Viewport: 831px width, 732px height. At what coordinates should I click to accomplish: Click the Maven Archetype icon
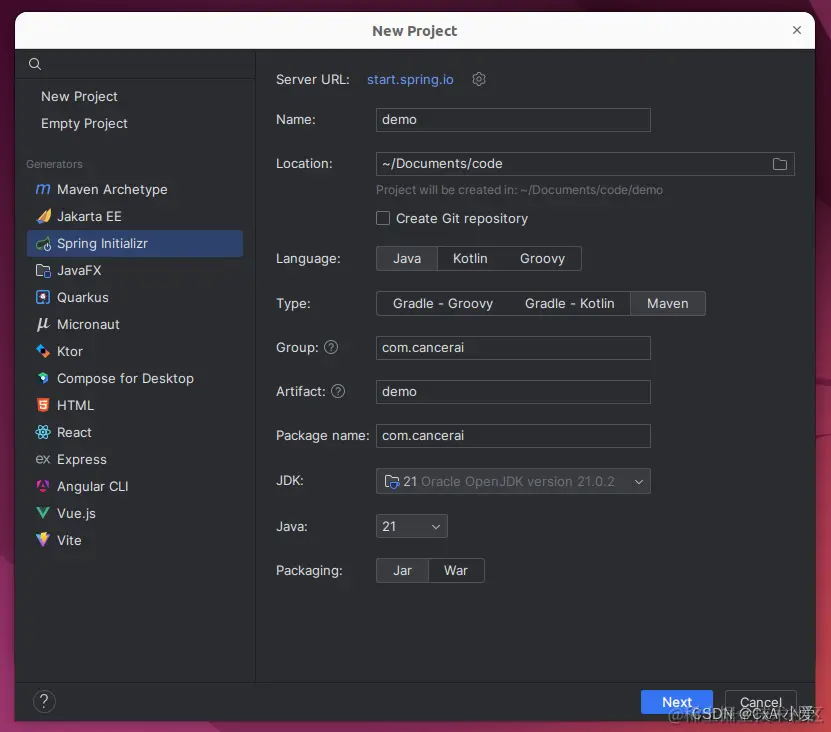43,189
